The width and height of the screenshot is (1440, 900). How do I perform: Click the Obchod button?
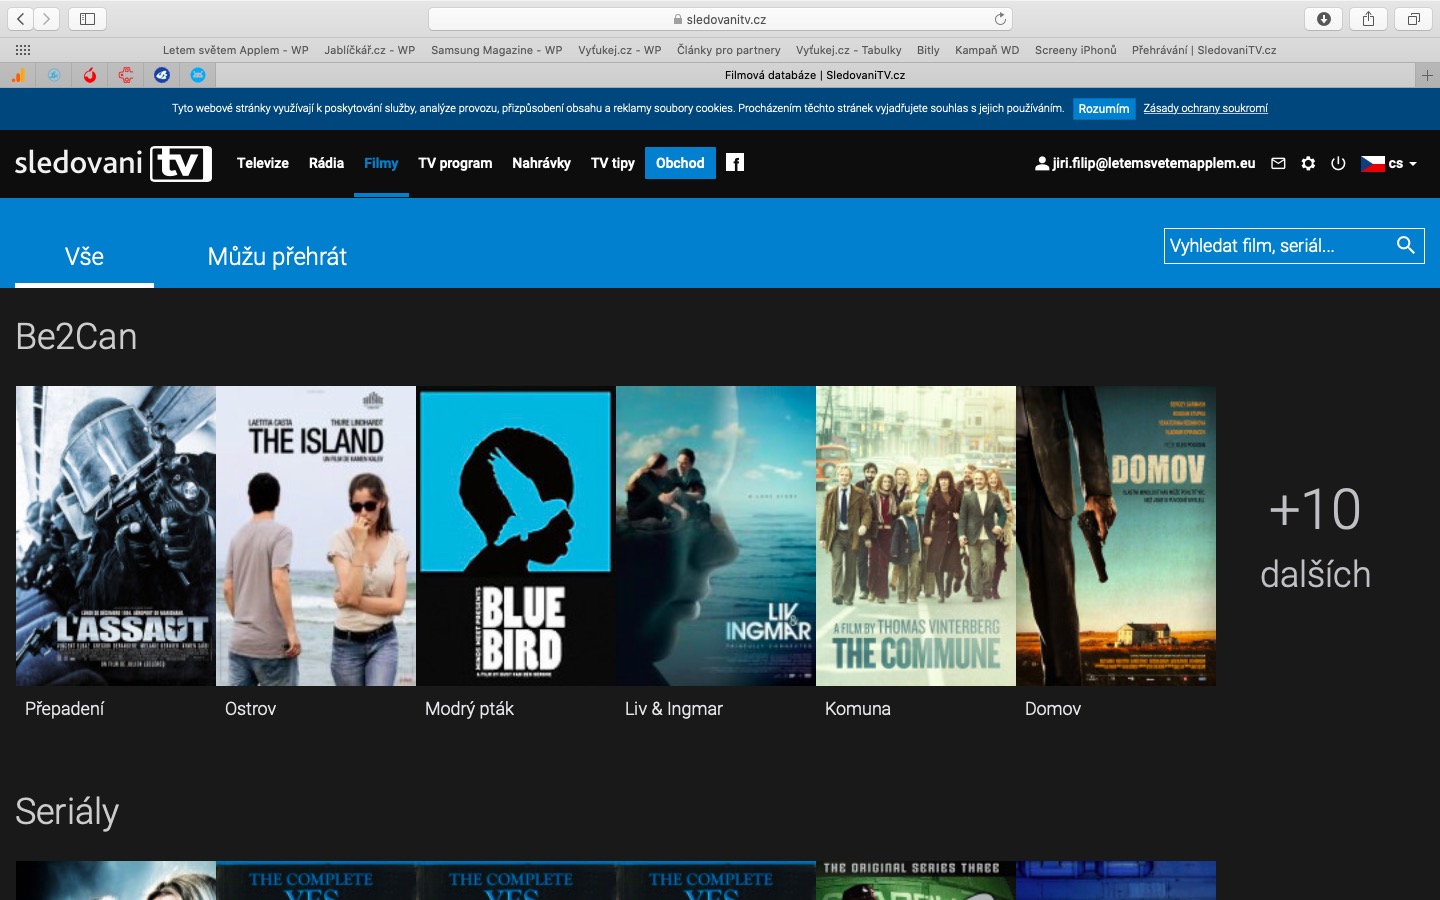point(680,163)
